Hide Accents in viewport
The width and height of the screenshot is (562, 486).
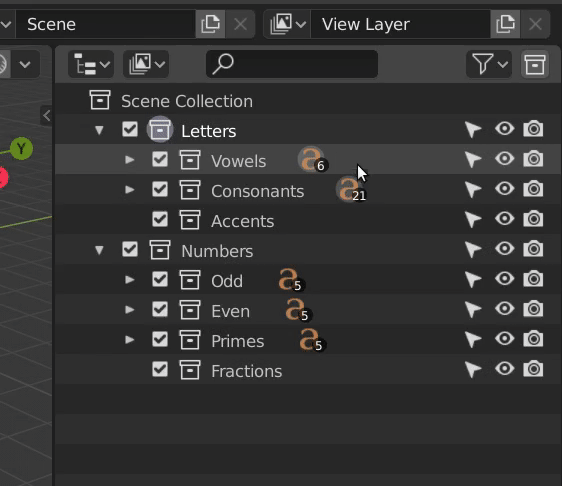[505, 219]
